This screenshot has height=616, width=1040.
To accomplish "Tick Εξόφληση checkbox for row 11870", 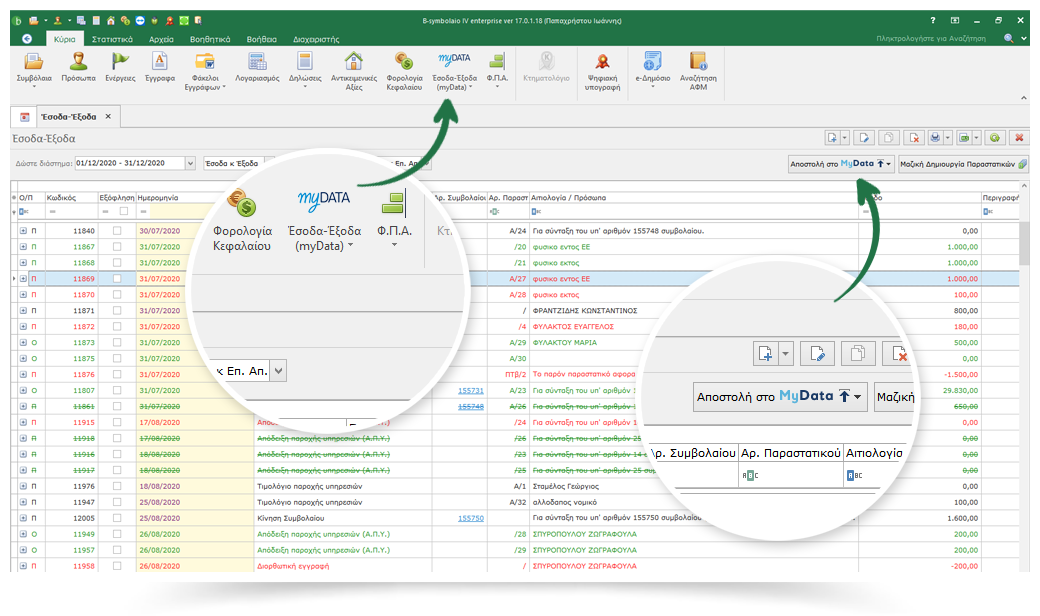I will click(117, 294).
